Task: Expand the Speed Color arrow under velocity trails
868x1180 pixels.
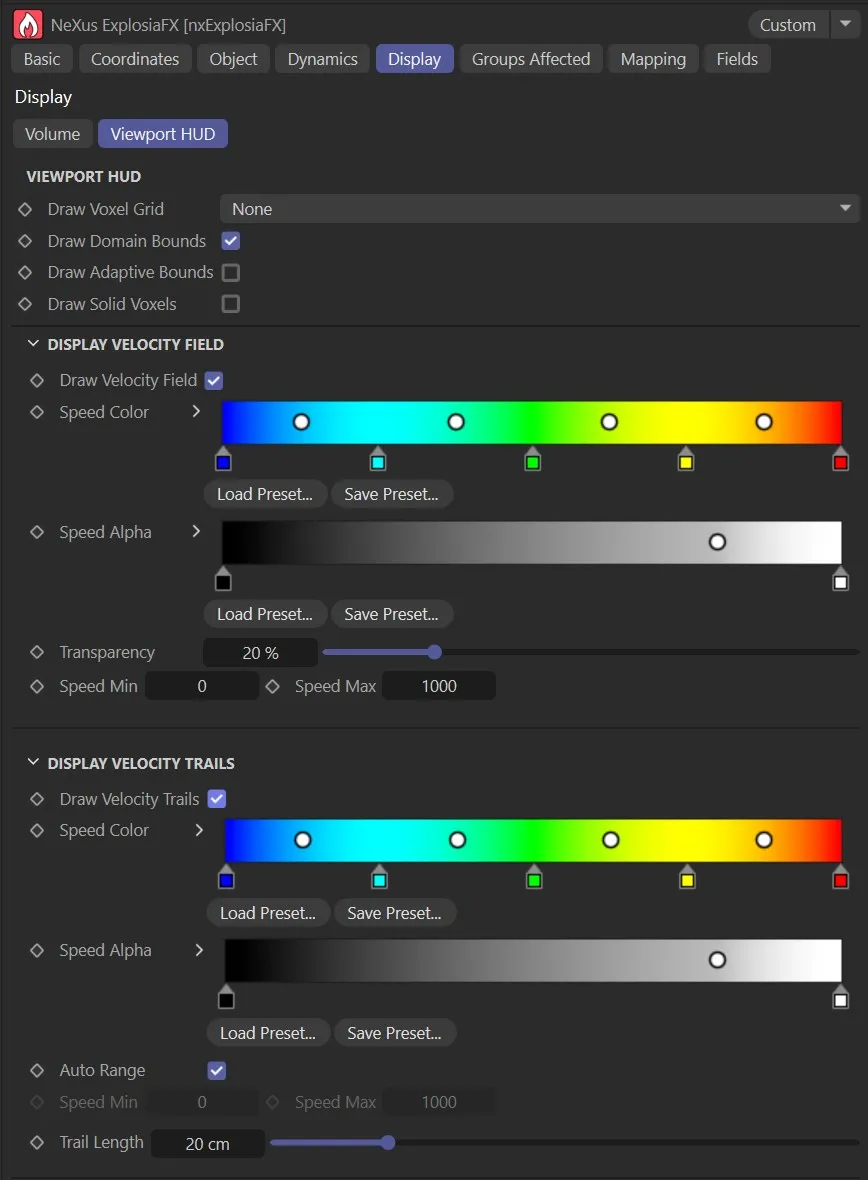Action: [x=198, y=830]
